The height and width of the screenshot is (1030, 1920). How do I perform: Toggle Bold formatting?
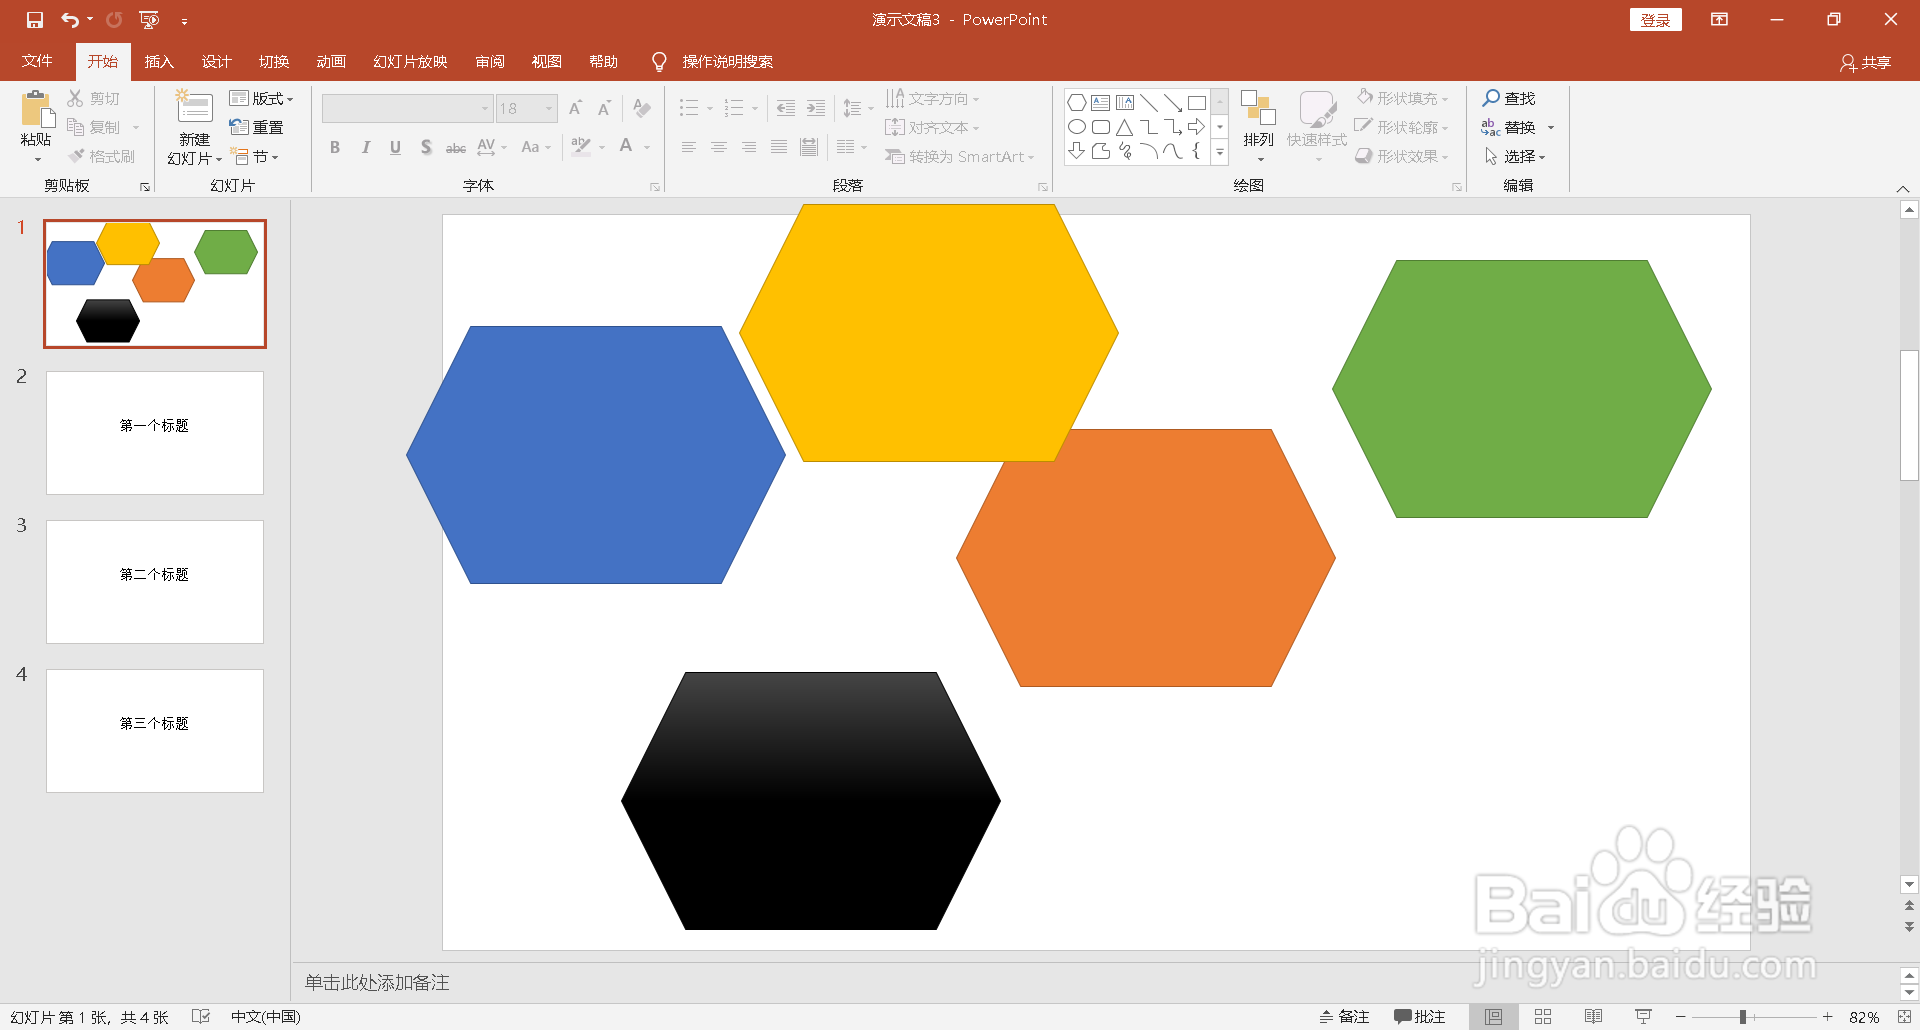point(335,147)
